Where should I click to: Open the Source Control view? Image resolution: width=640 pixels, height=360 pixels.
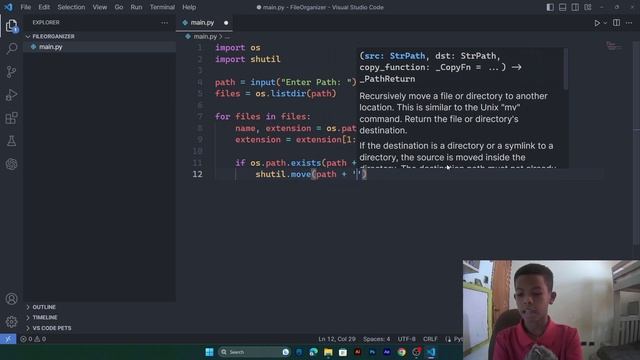(x=11, y=72)
